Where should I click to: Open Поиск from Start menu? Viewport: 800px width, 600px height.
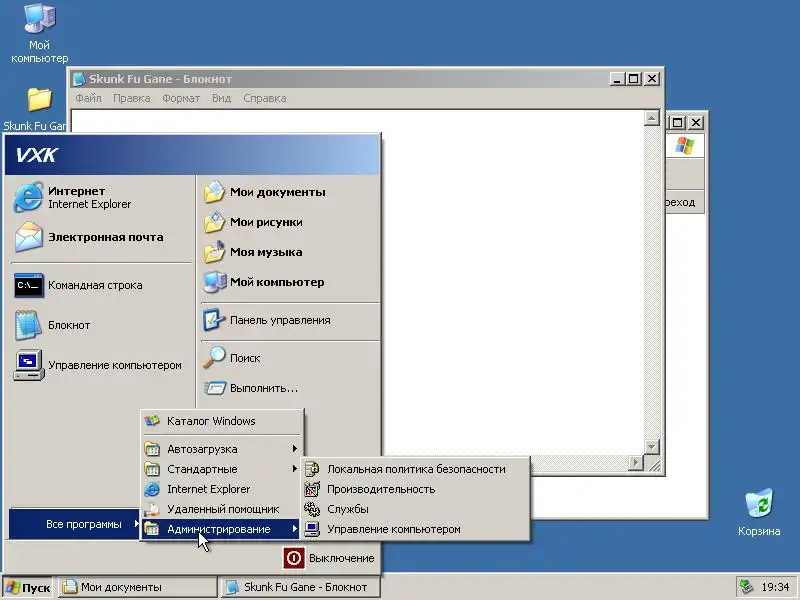pos(290,358)
